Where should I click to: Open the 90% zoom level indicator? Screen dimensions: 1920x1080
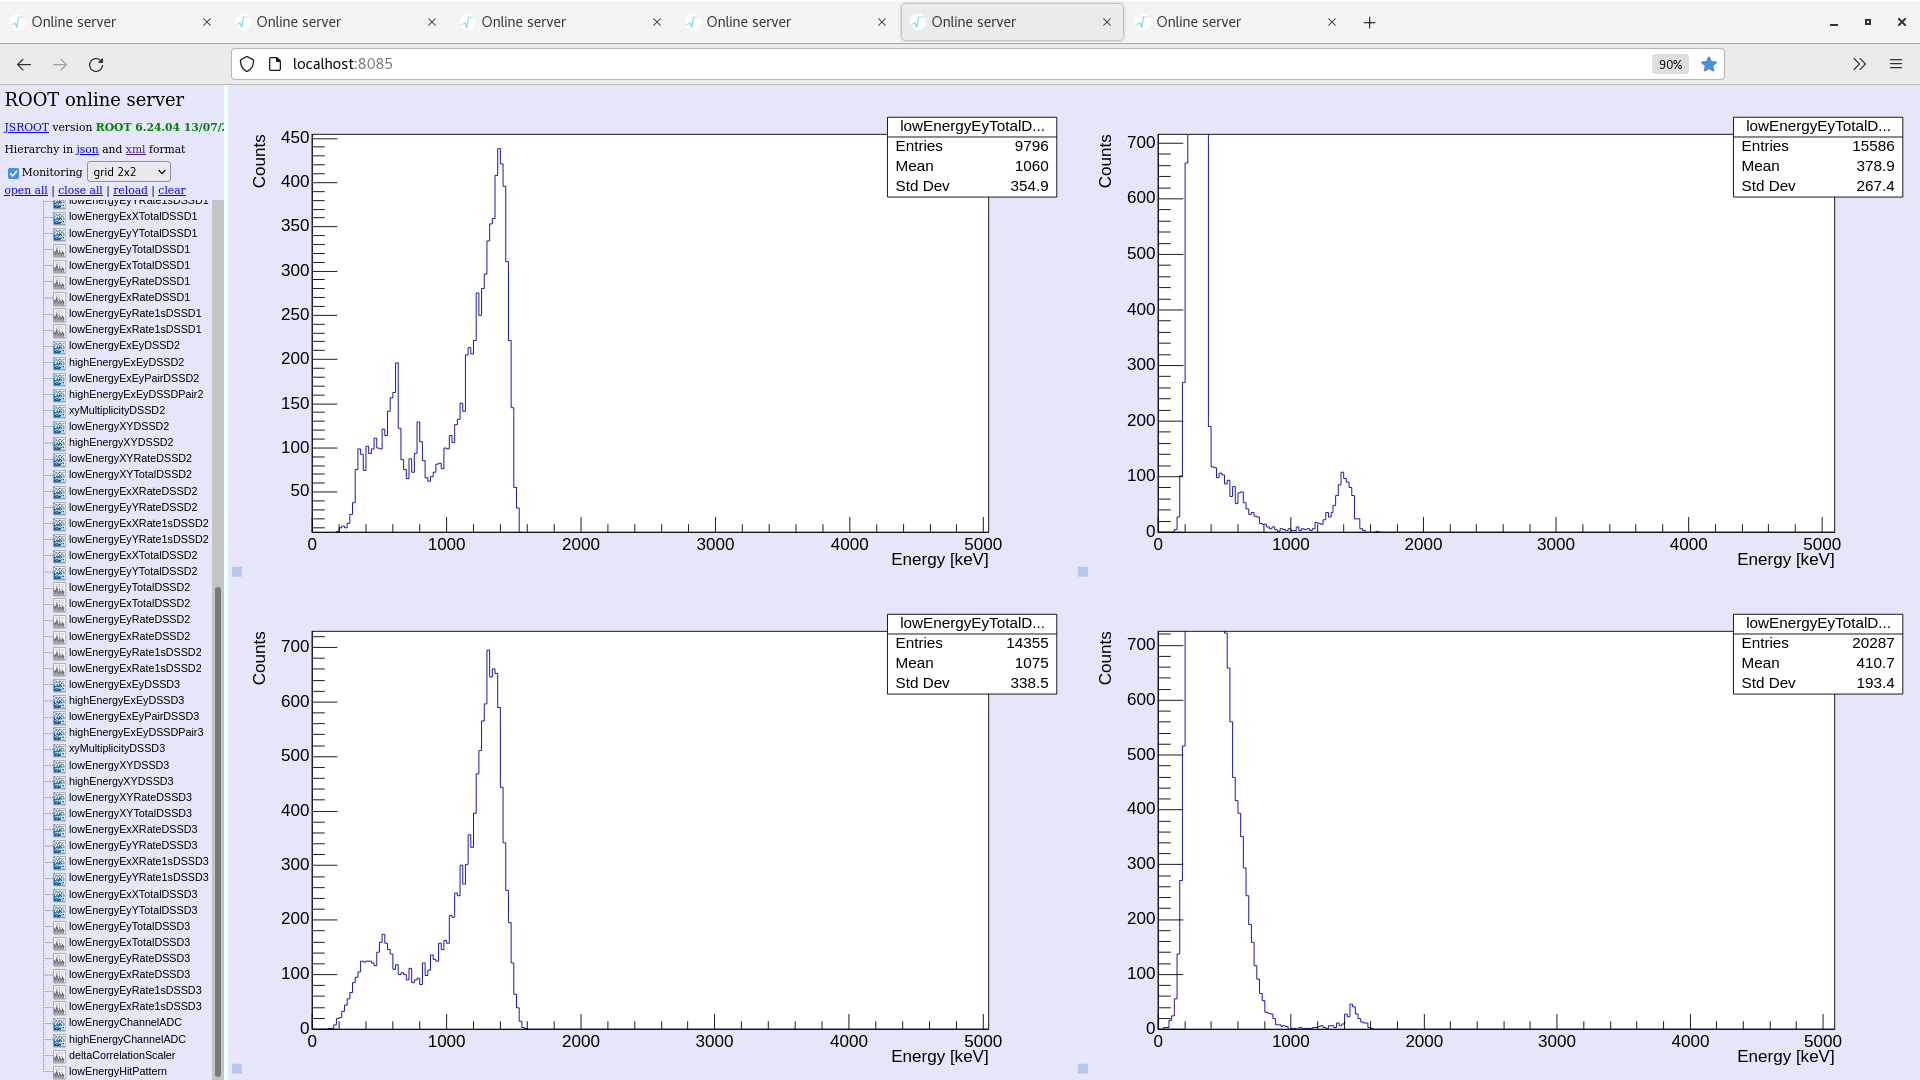[1670, 64]
